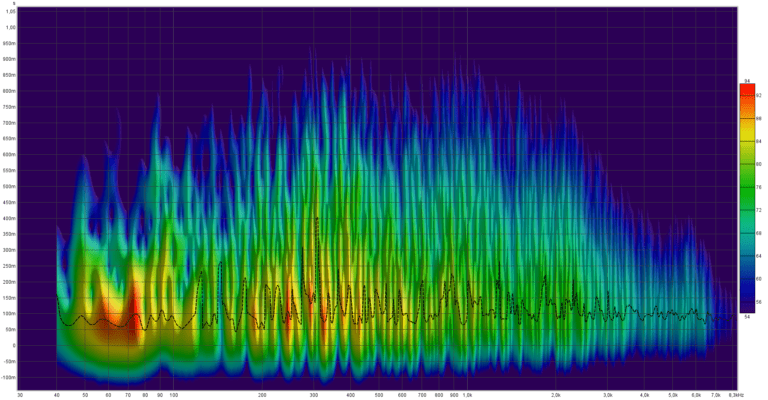Click the 0 label on time axis

pyautogui.click(x=14, y=345)
